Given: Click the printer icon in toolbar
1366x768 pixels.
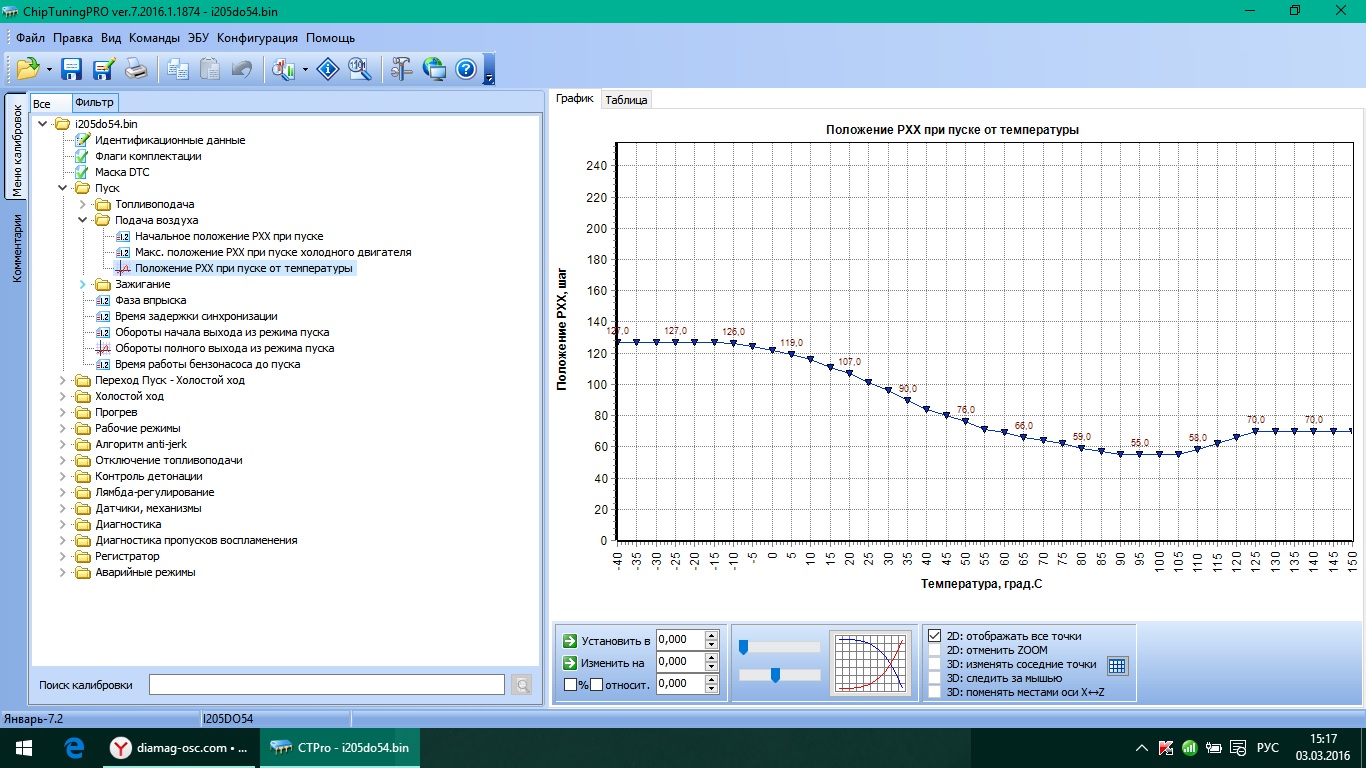Looking at the screenshot, I should [x=136, y=69].
